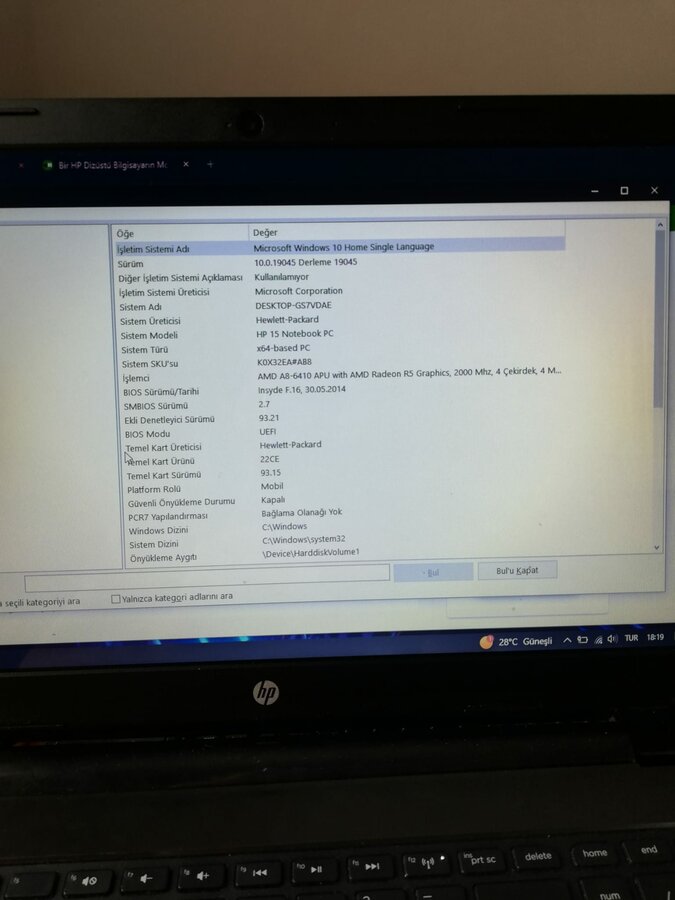Click the Değer column header

pyautogui.click(x=406, y=232)
